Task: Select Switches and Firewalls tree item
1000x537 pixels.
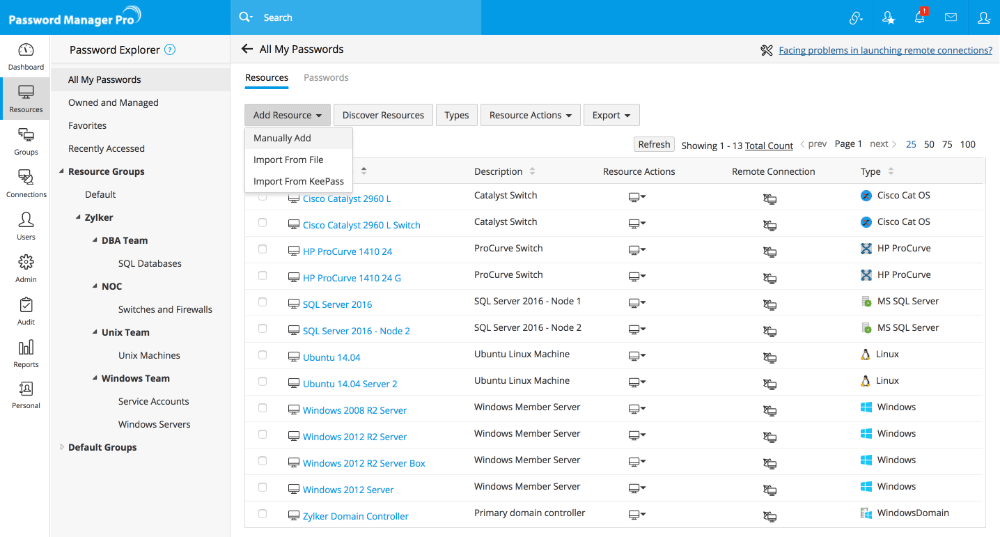Action: coord(165,309)
